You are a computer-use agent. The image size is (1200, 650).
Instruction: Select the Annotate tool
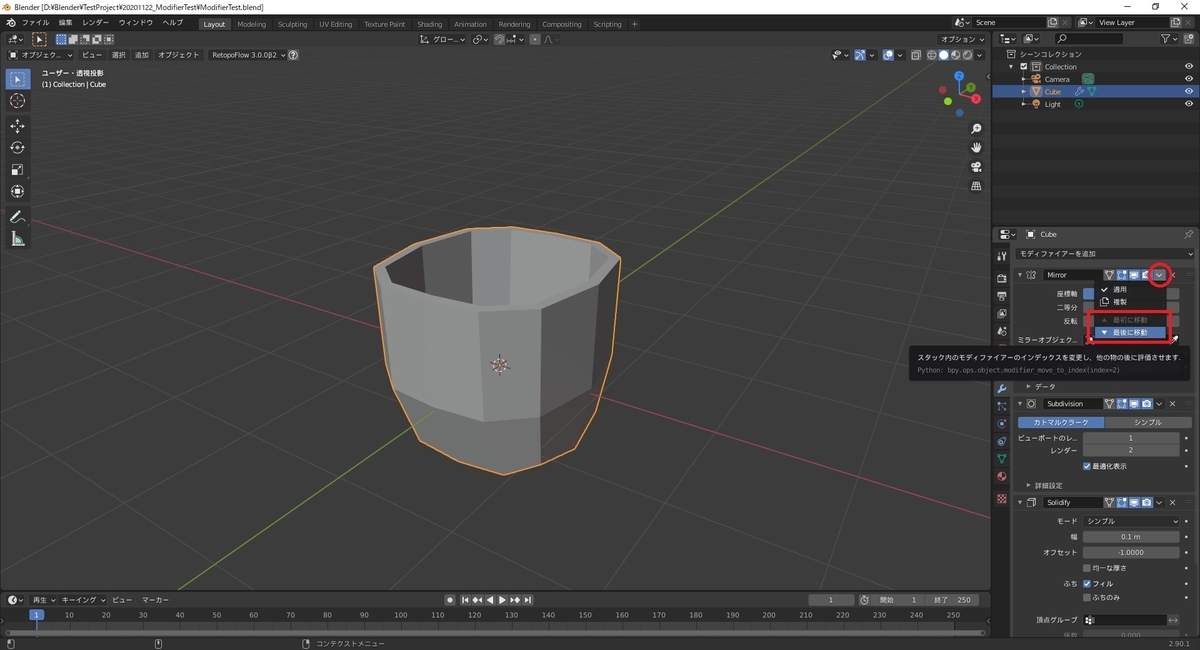tap(17, 217)
